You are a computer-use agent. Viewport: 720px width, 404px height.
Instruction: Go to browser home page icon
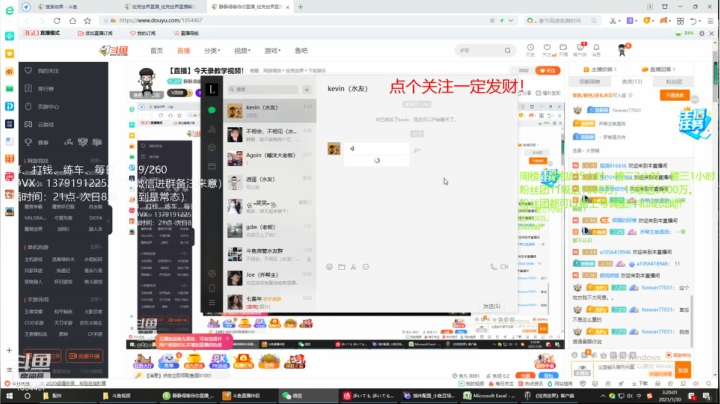coord(73,21)
